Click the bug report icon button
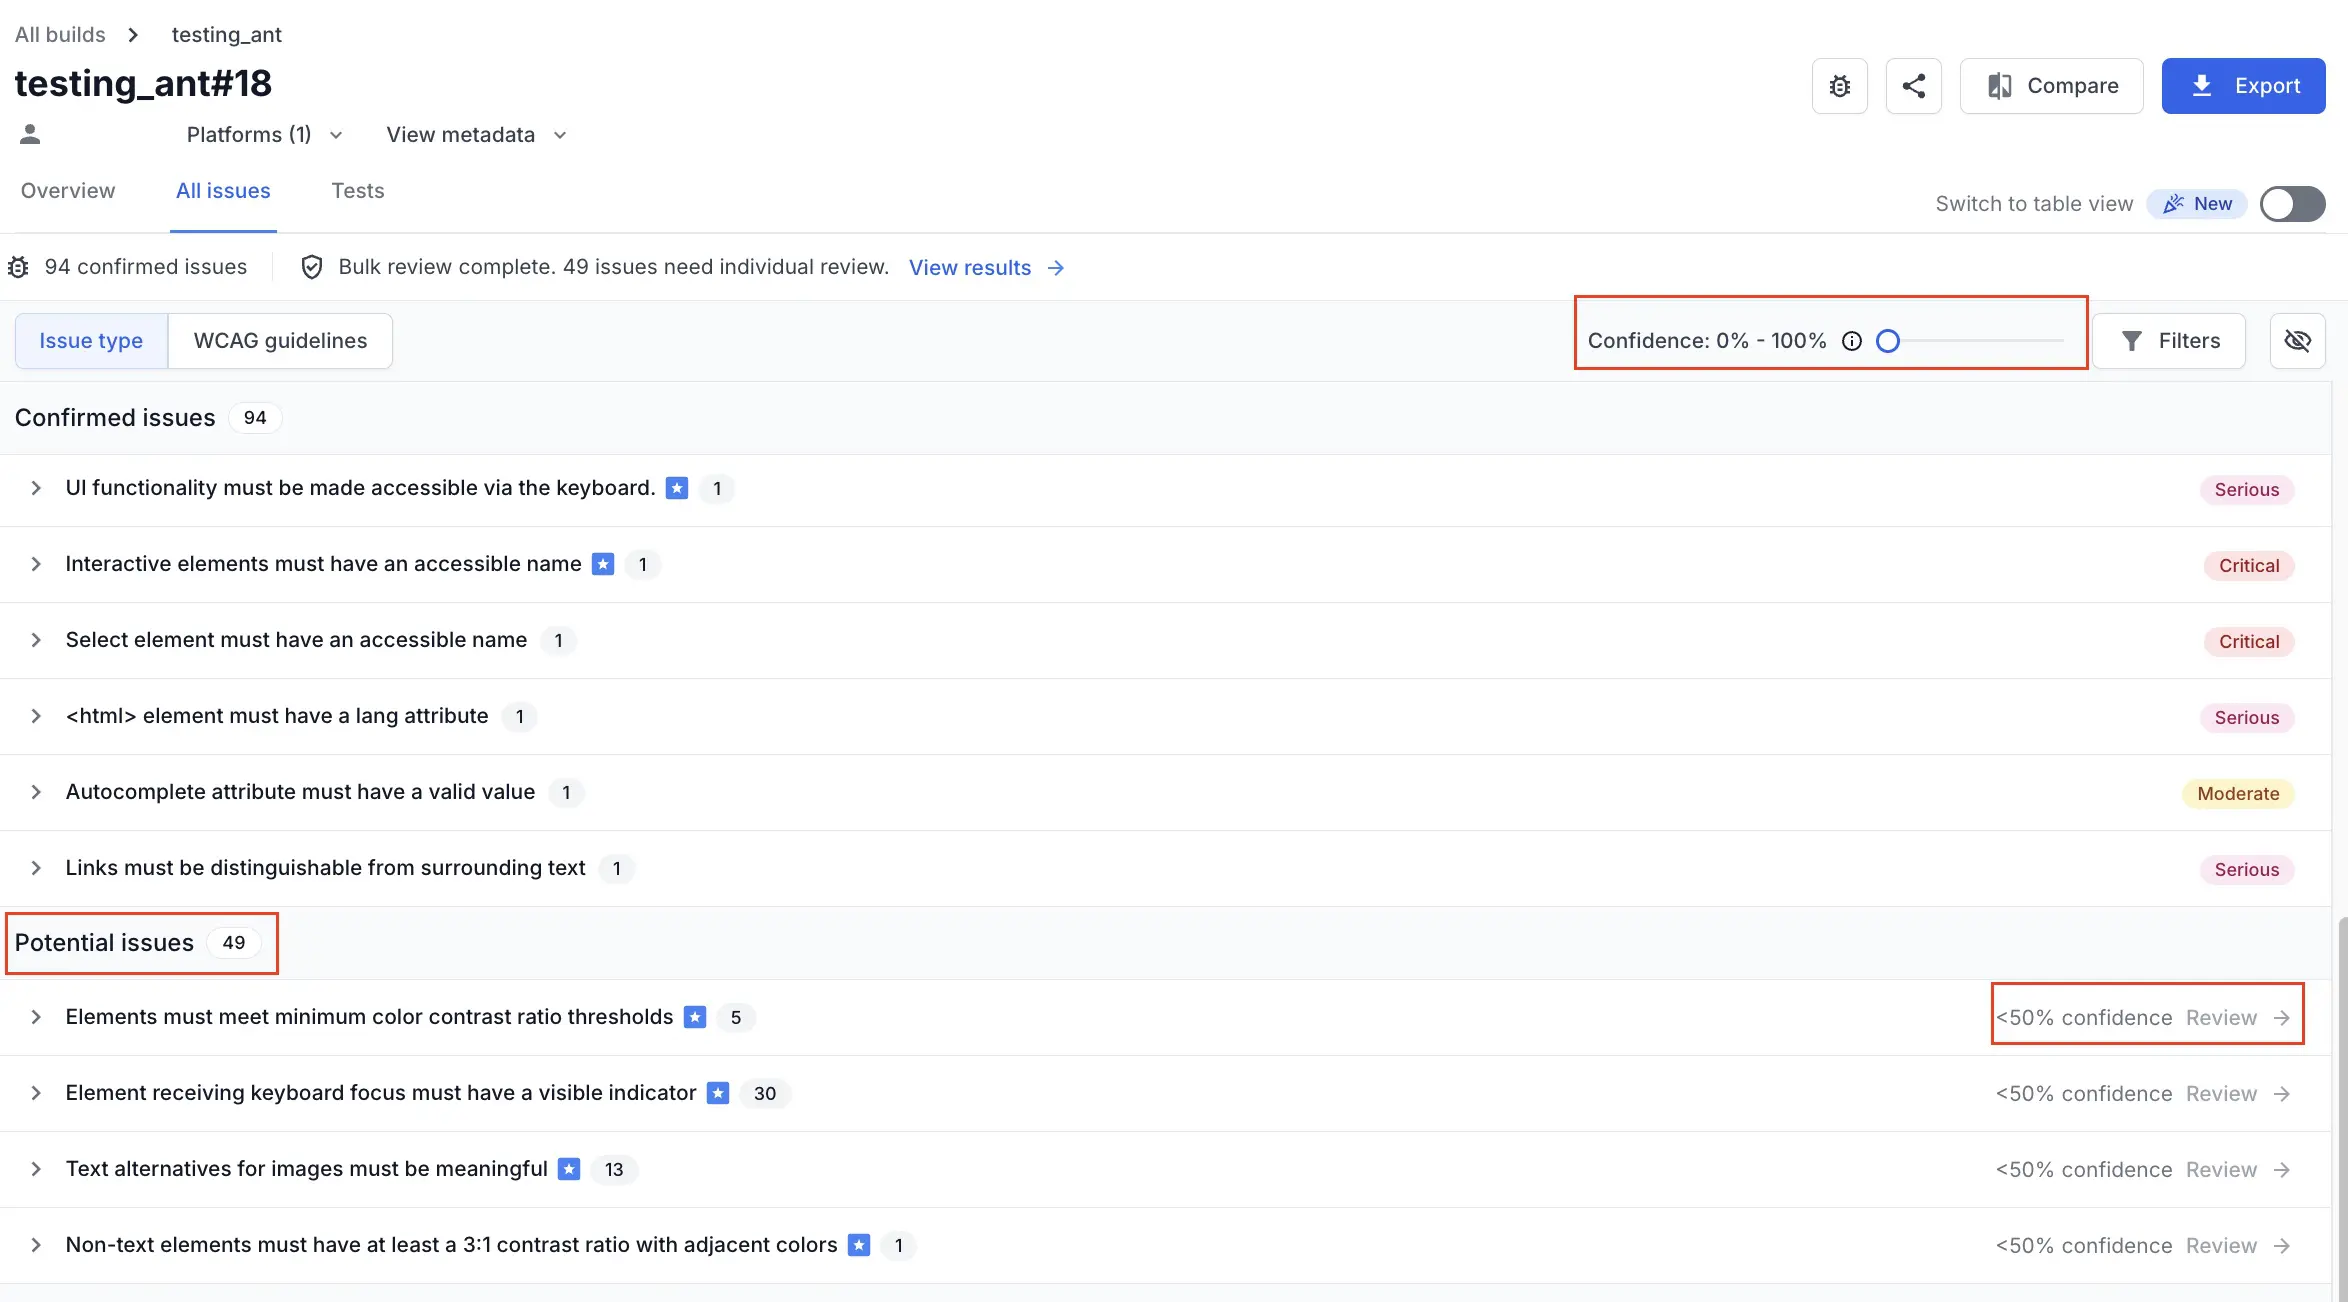The height and width of the screenshot is (1302, 2348). click(x=1839, y=86)
